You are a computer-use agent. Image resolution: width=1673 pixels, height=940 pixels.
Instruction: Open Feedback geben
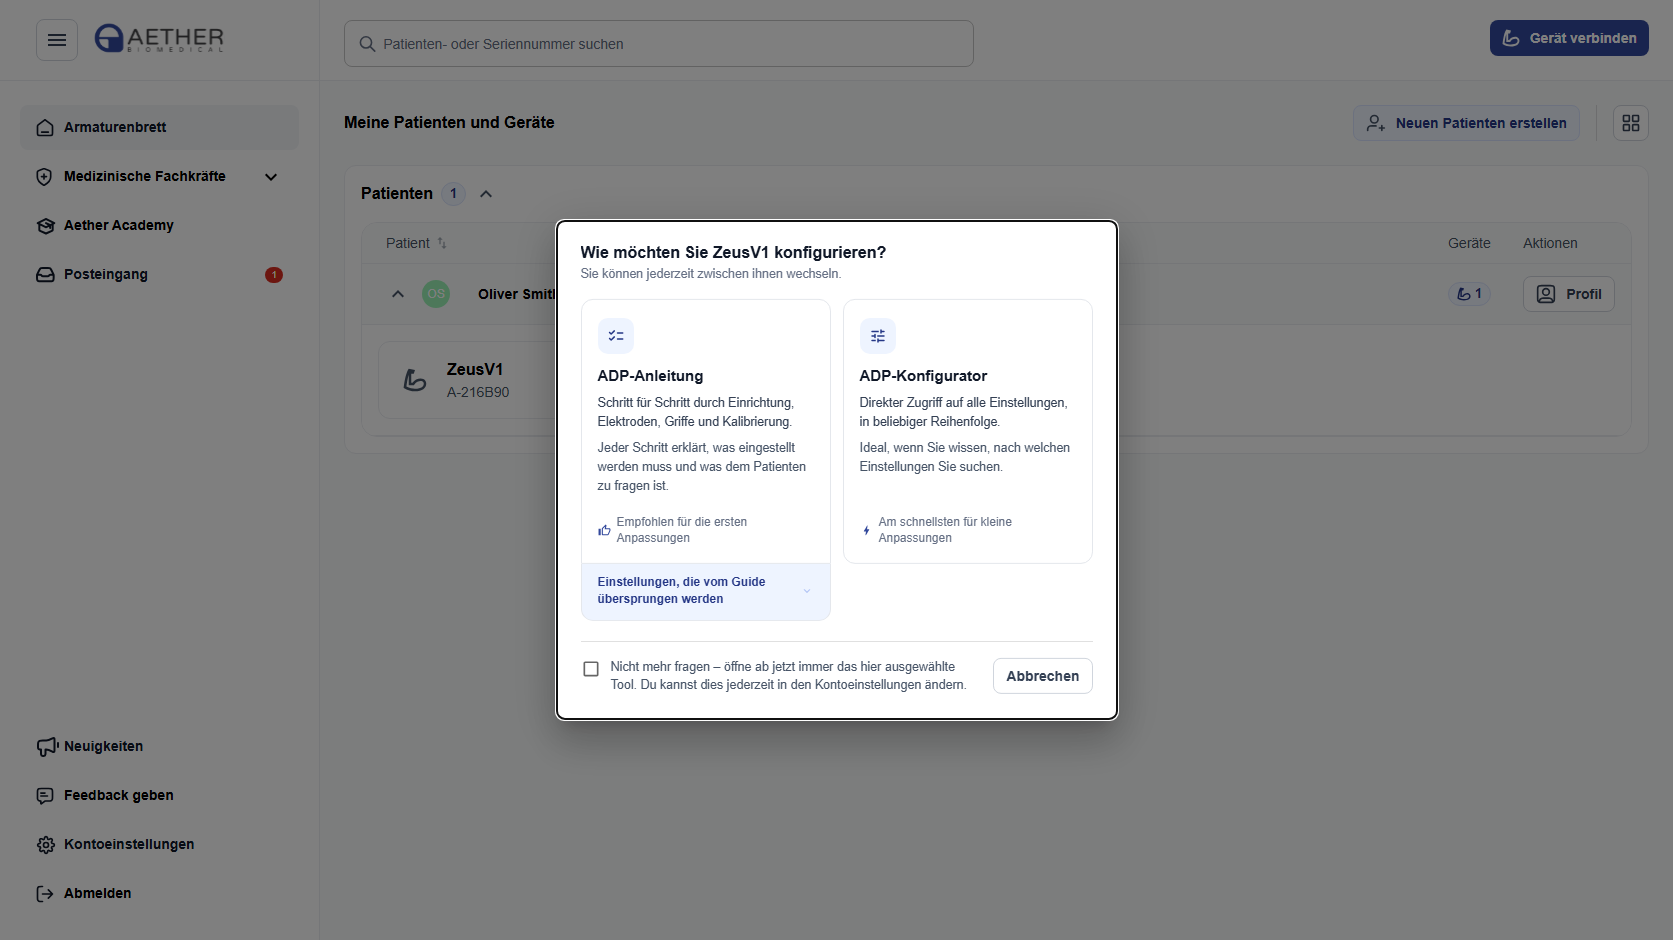tap(159, 796)
